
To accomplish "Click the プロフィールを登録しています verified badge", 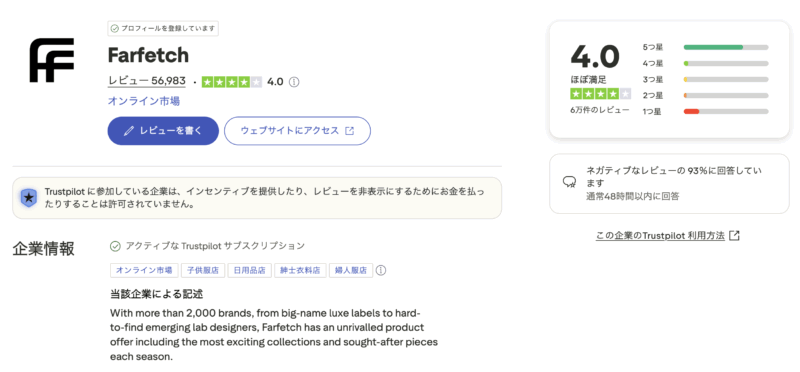I will 163,29.
